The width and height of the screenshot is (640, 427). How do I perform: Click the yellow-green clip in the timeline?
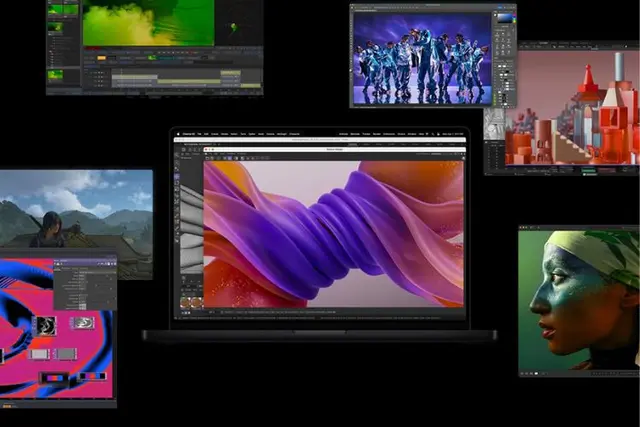pos(189,81)
